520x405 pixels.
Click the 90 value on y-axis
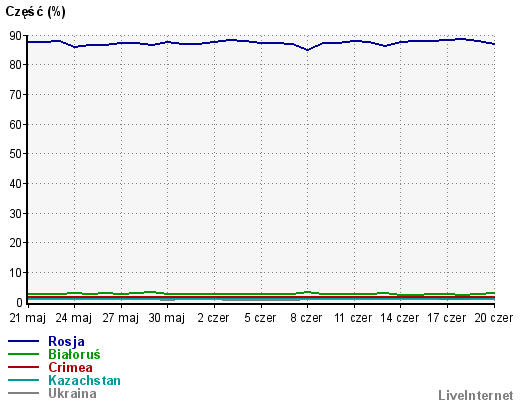pos(16,36)
